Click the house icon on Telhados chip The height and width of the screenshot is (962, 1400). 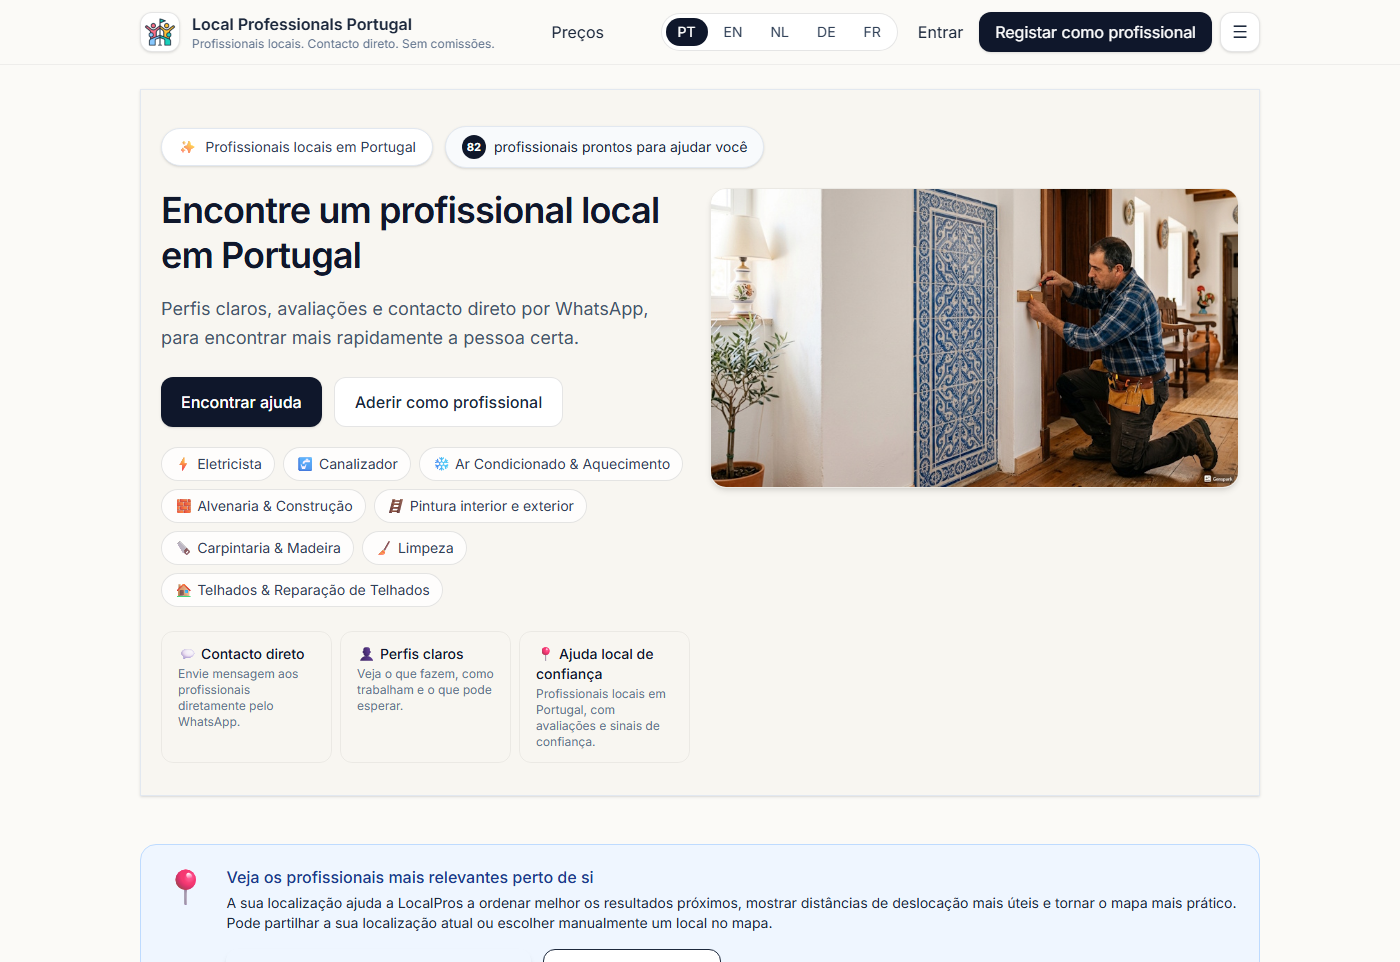tap(184, 590)
